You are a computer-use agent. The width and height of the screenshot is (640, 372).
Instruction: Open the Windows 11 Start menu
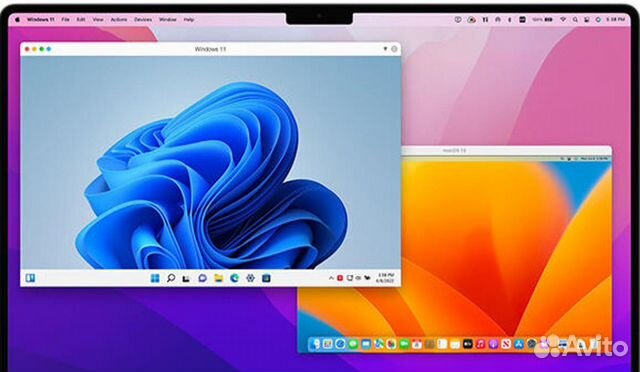155,278
